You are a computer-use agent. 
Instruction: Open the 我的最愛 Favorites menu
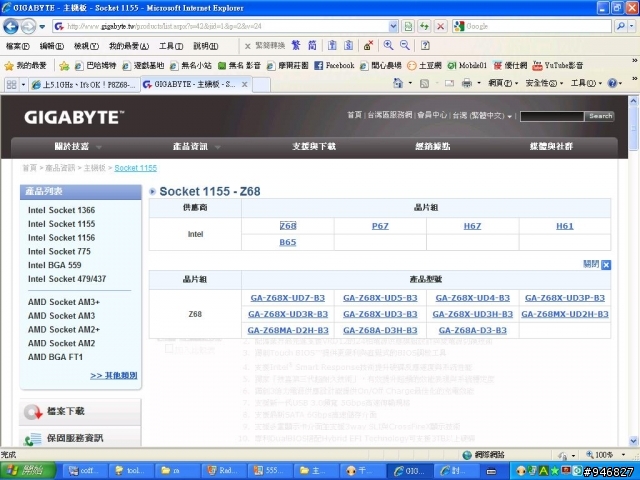point(129,46)
